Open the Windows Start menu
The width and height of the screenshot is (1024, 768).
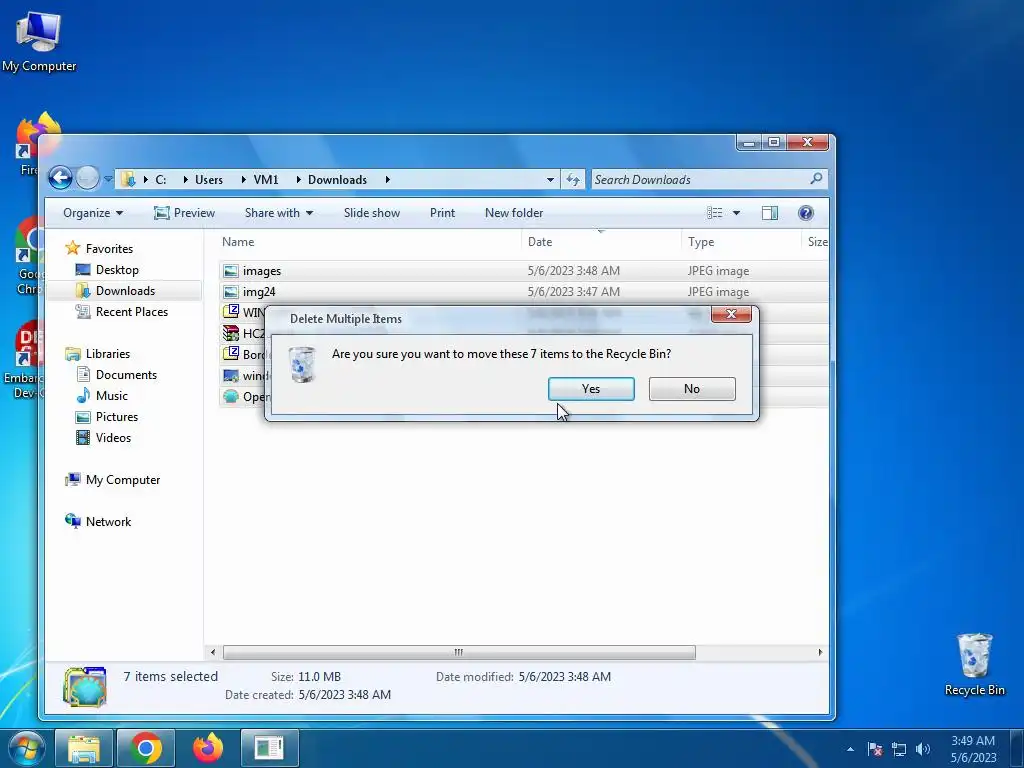tap(25, 748)
